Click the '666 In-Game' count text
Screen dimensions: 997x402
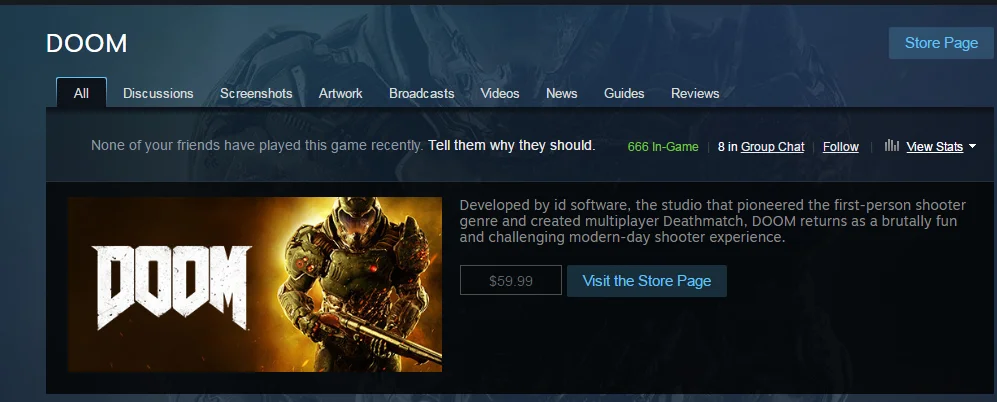pos(663,147)
